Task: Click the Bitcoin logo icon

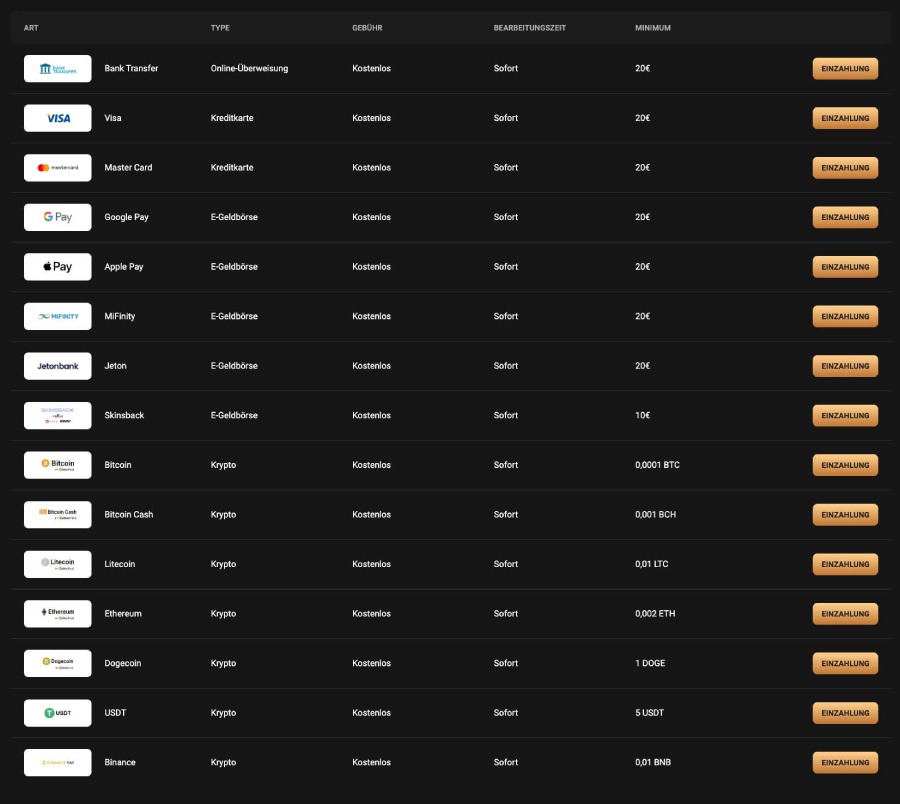Action: pyautogui.click(x=57, y=465)
